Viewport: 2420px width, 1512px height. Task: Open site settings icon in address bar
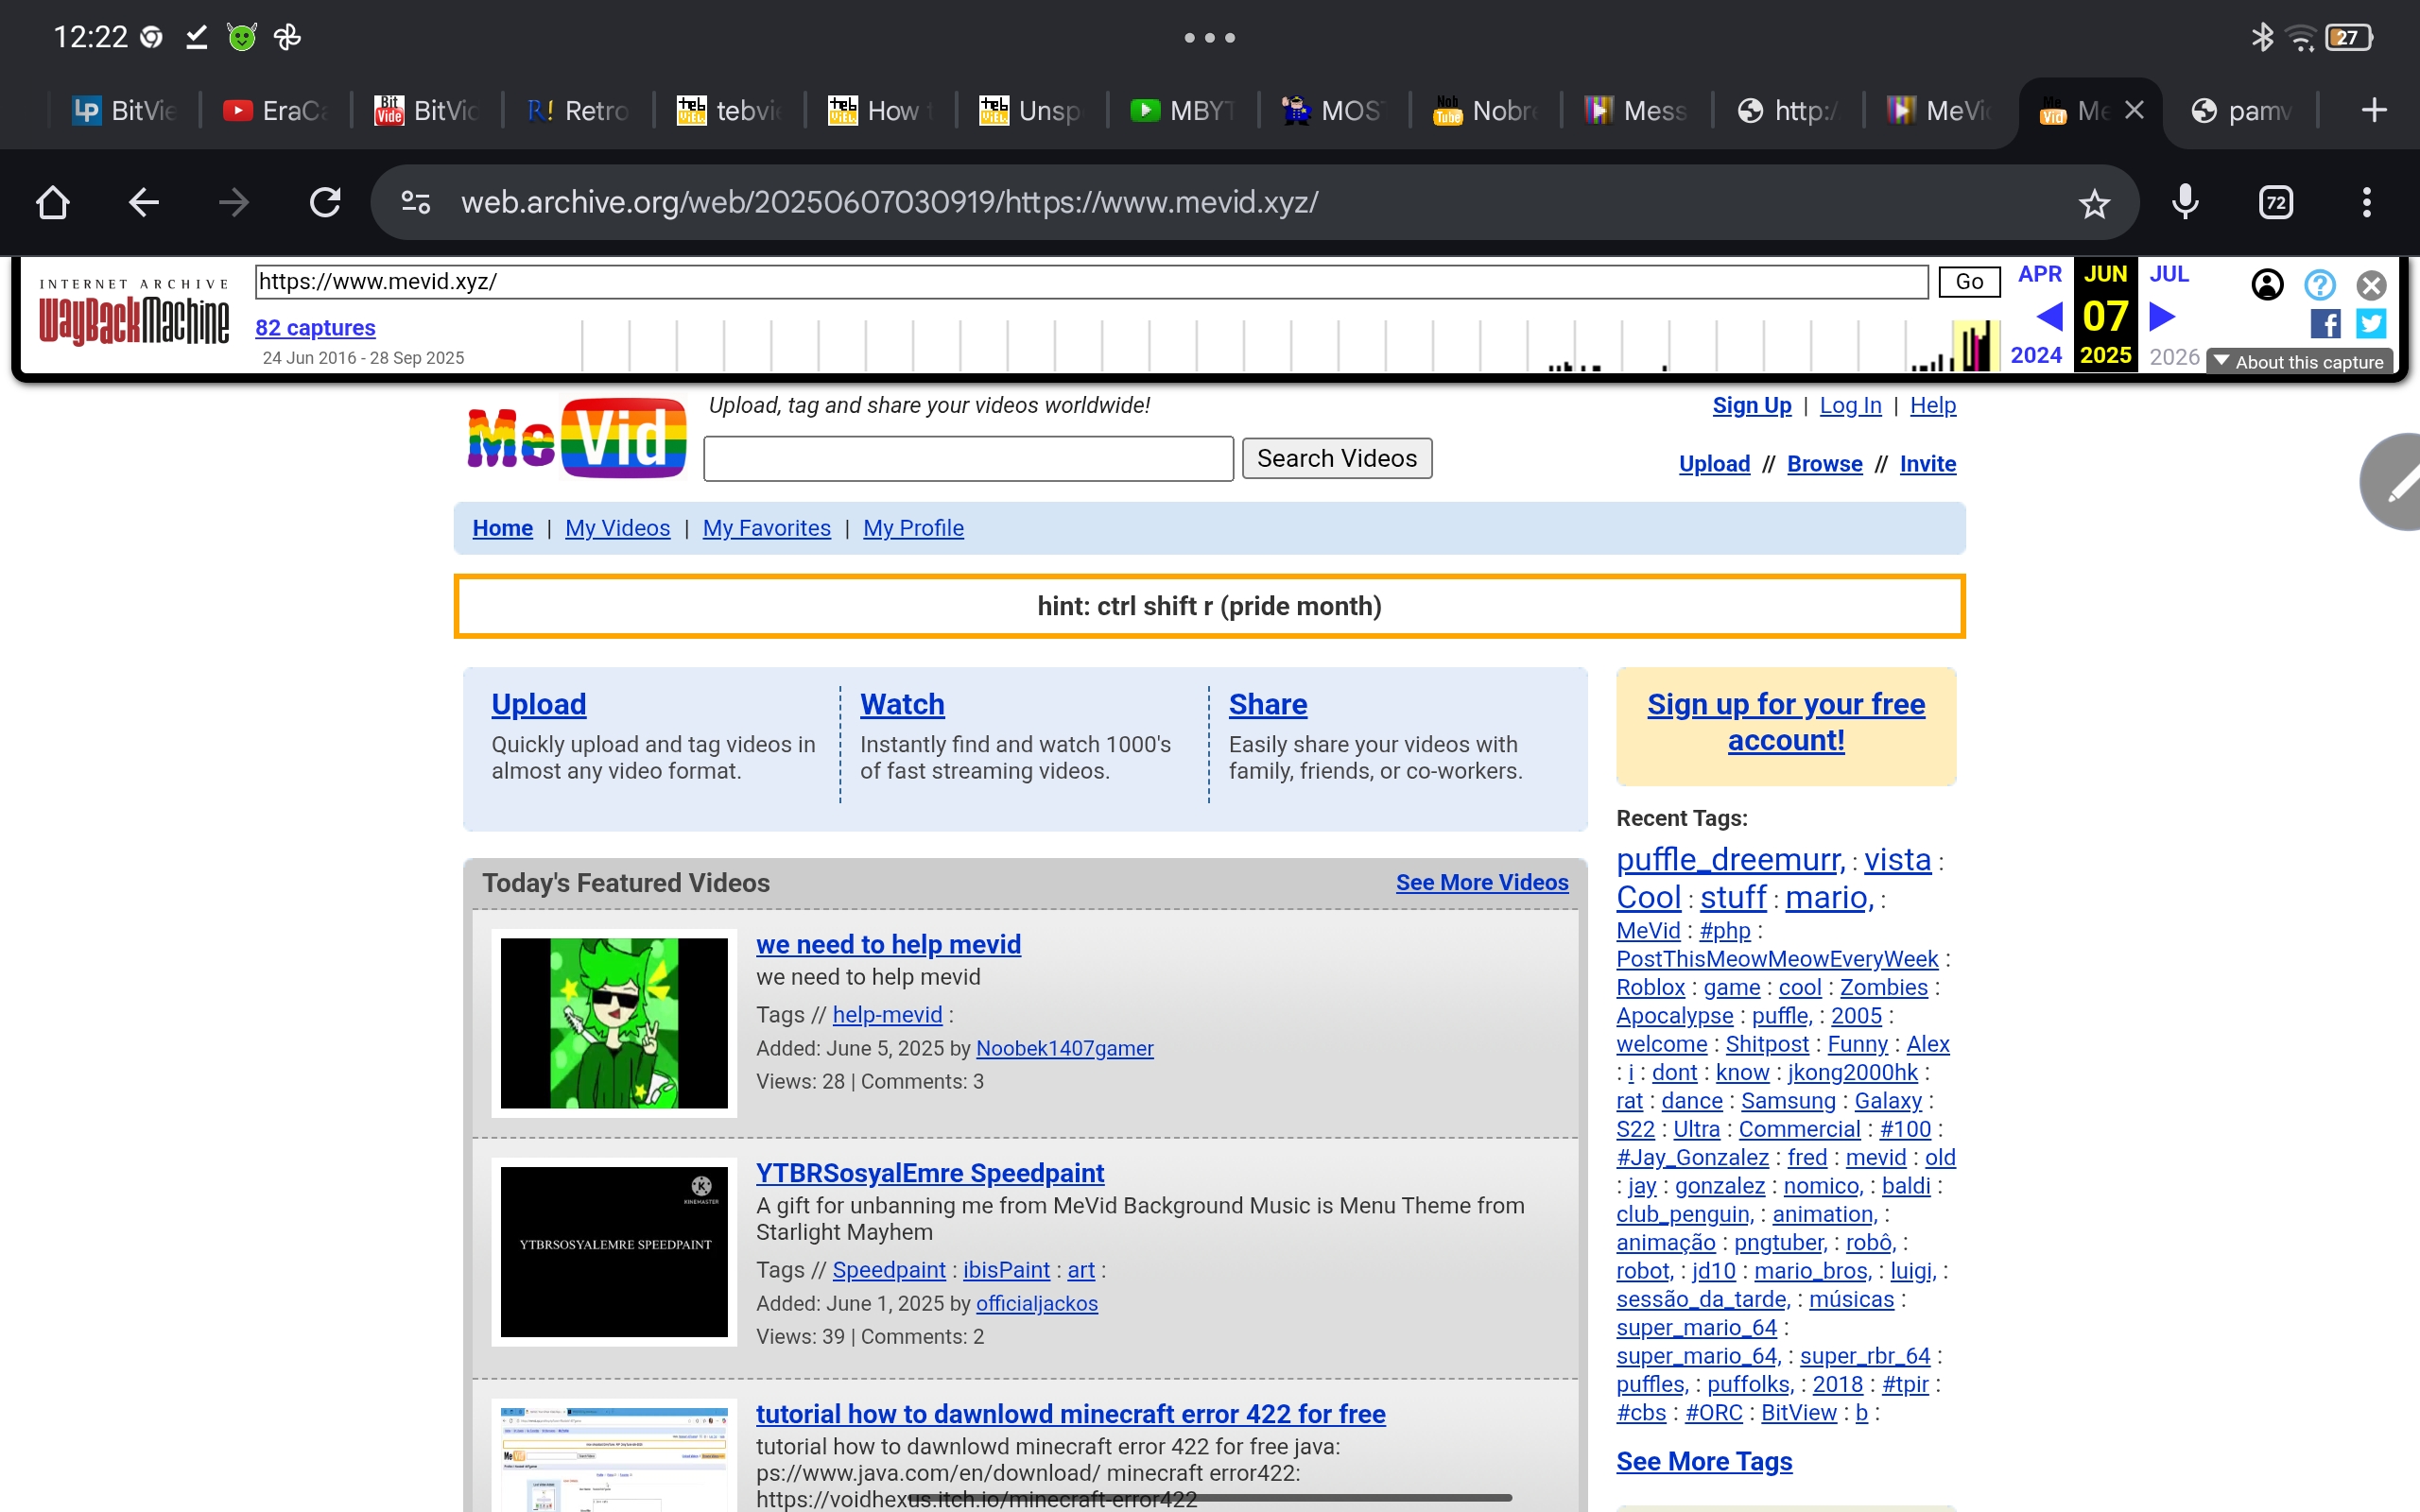point(416,203)
